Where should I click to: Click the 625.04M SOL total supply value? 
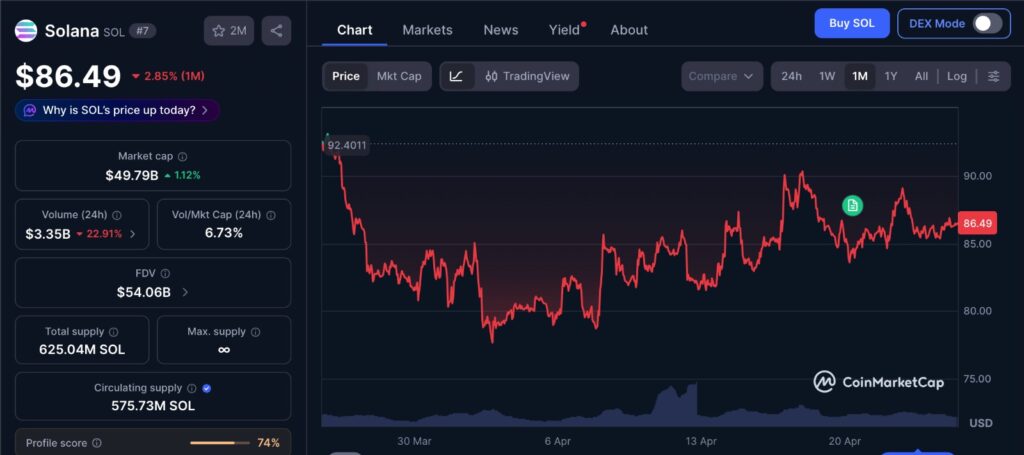tap(82, 350)
